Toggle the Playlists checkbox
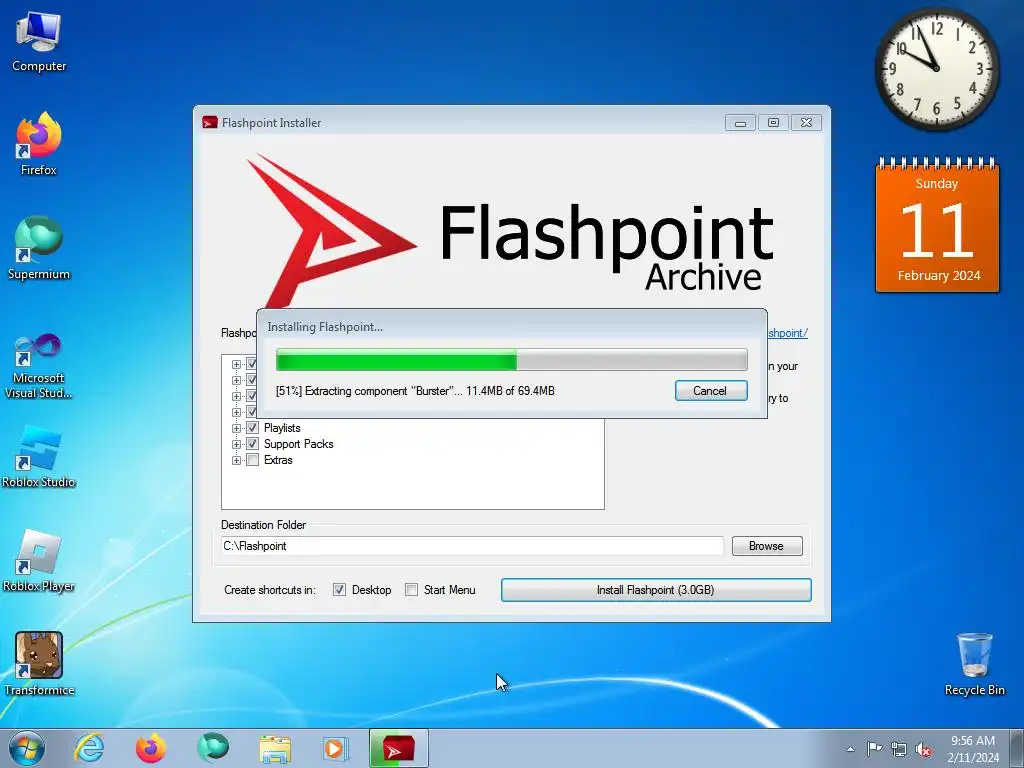The image size is (1024, 768). 252,428
